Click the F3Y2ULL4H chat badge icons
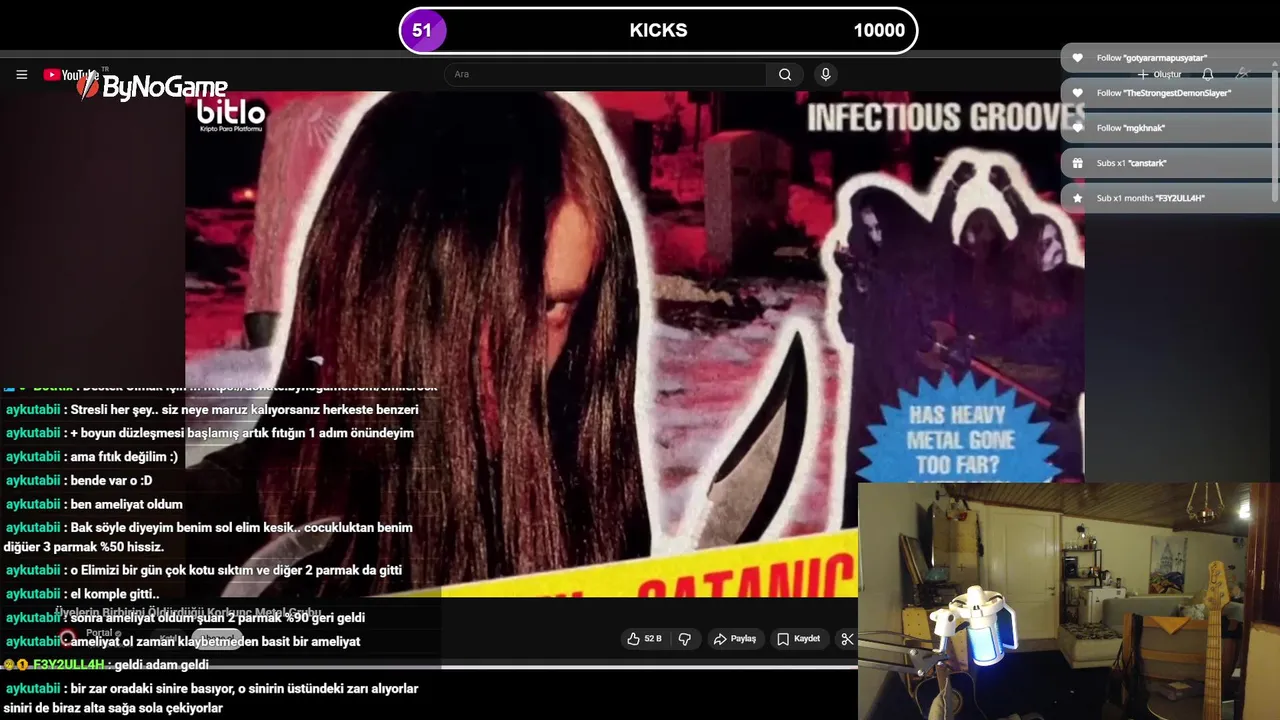Image resolution: width=1280 pixels, height=720 pixels. (16, 665)
